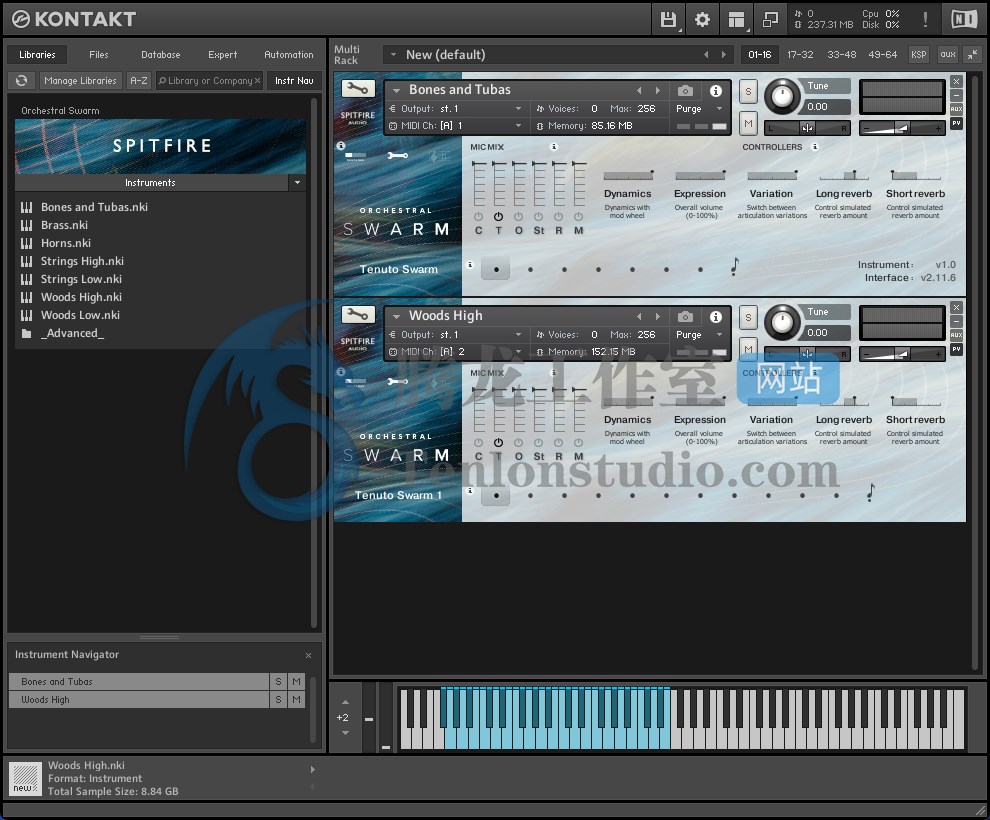Click the AUX button on Woods High instrument
The height and width of the screenshot is (820, 990).
(x=957, y=335)
